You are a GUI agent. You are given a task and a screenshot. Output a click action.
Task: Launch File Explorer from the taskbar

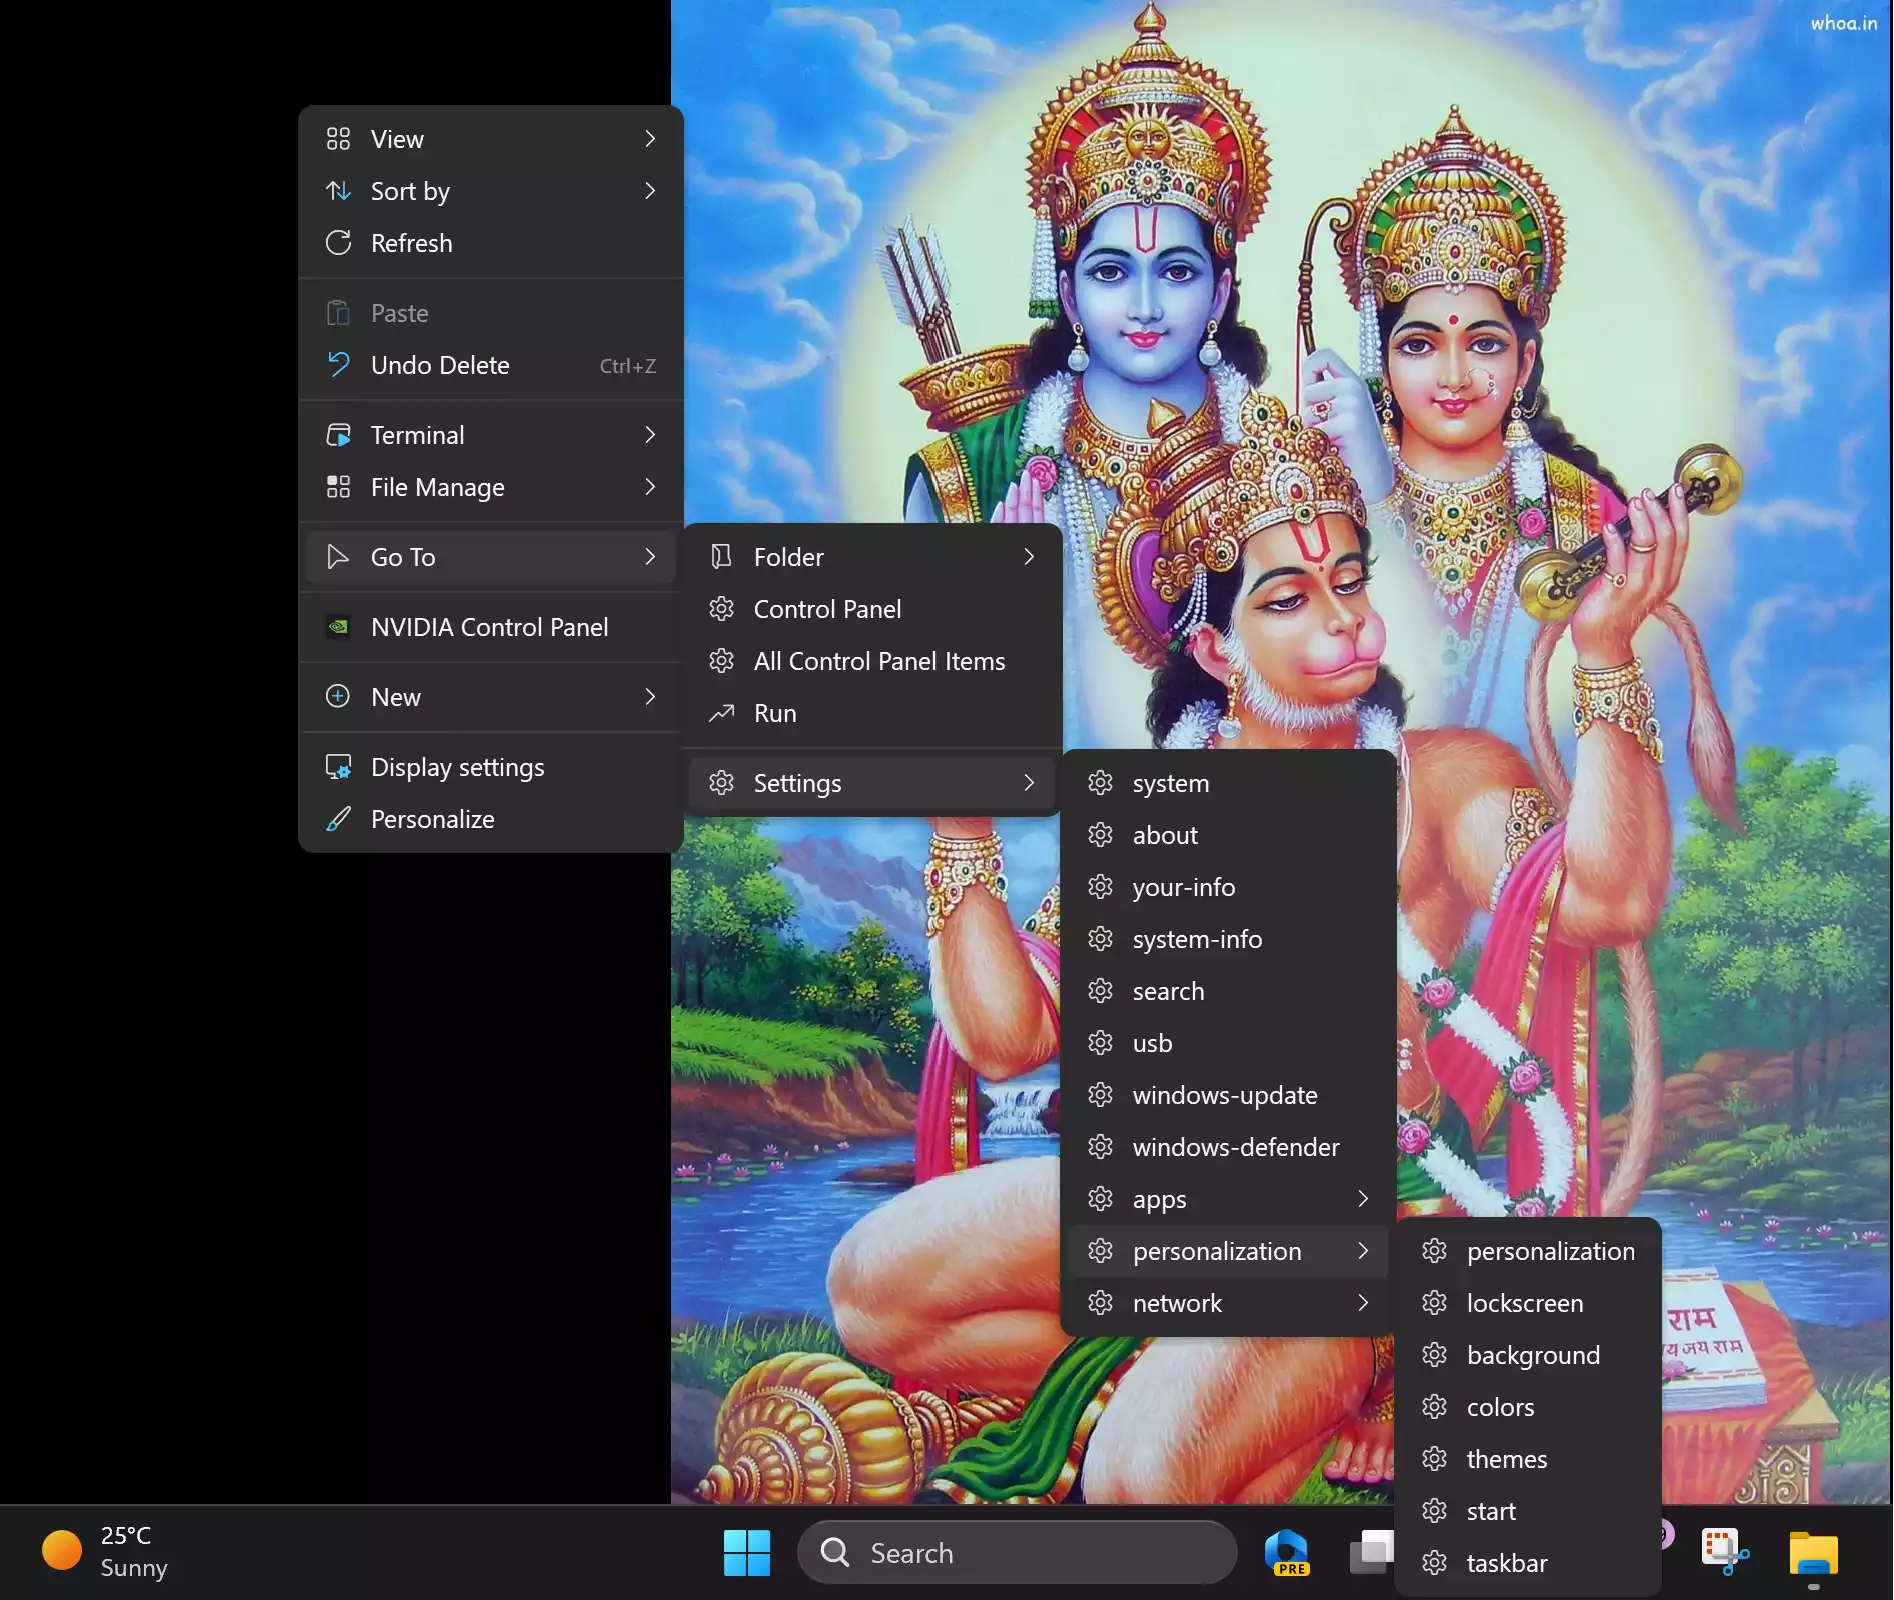(x=1814, y=1553)
